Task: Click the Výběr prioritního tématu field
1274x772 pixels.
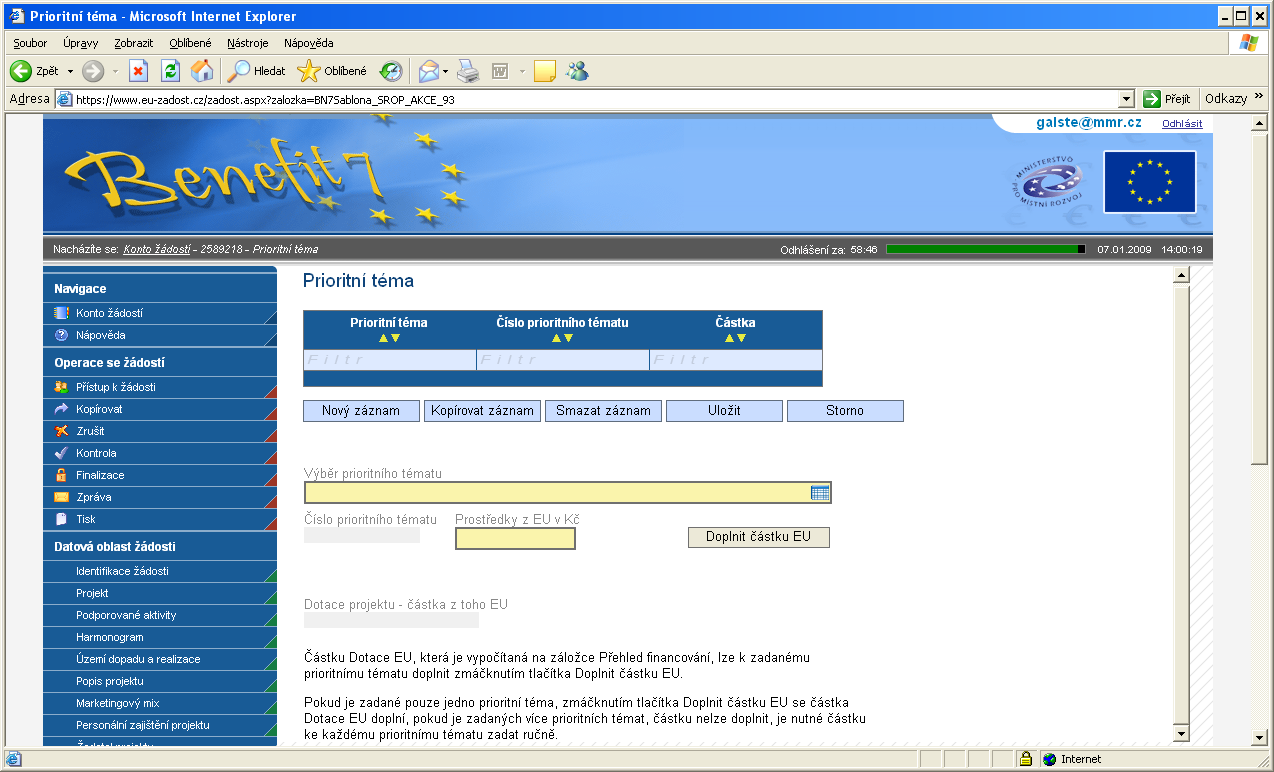Action: [x=568, y=492]
